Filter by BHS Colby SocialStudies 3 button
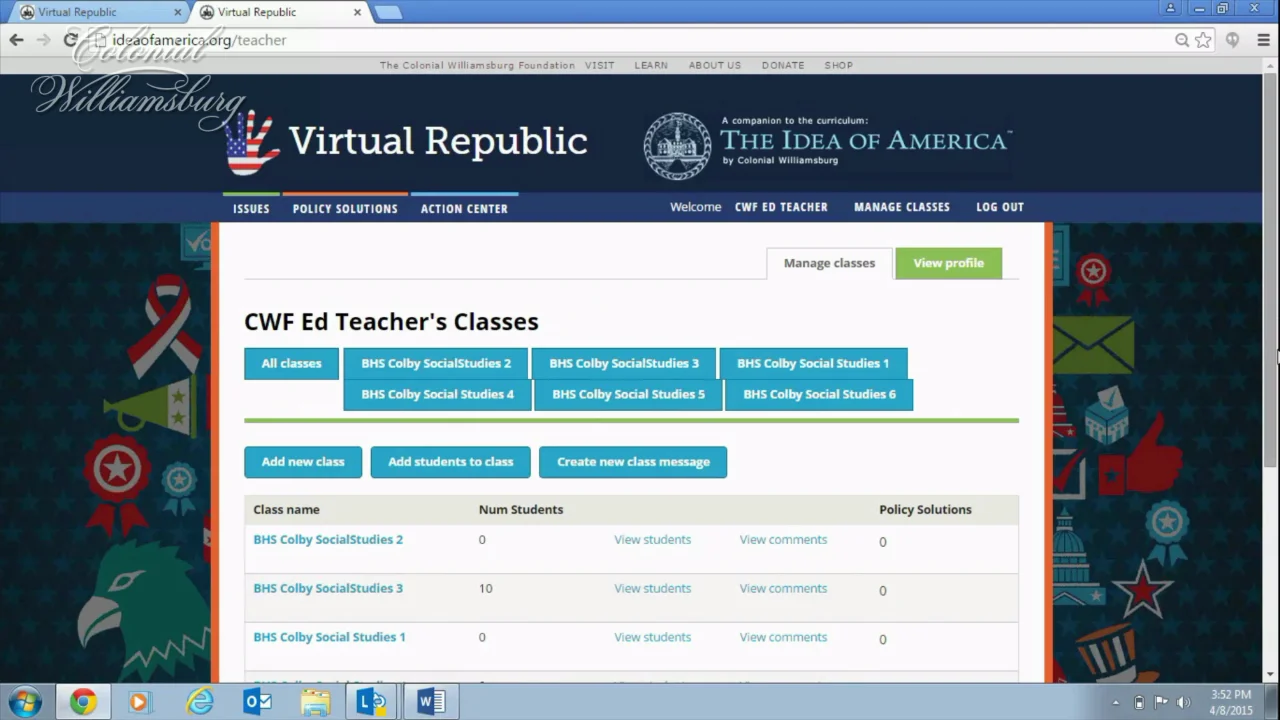This screenshot has height=720, width=1280. (624, 363)
